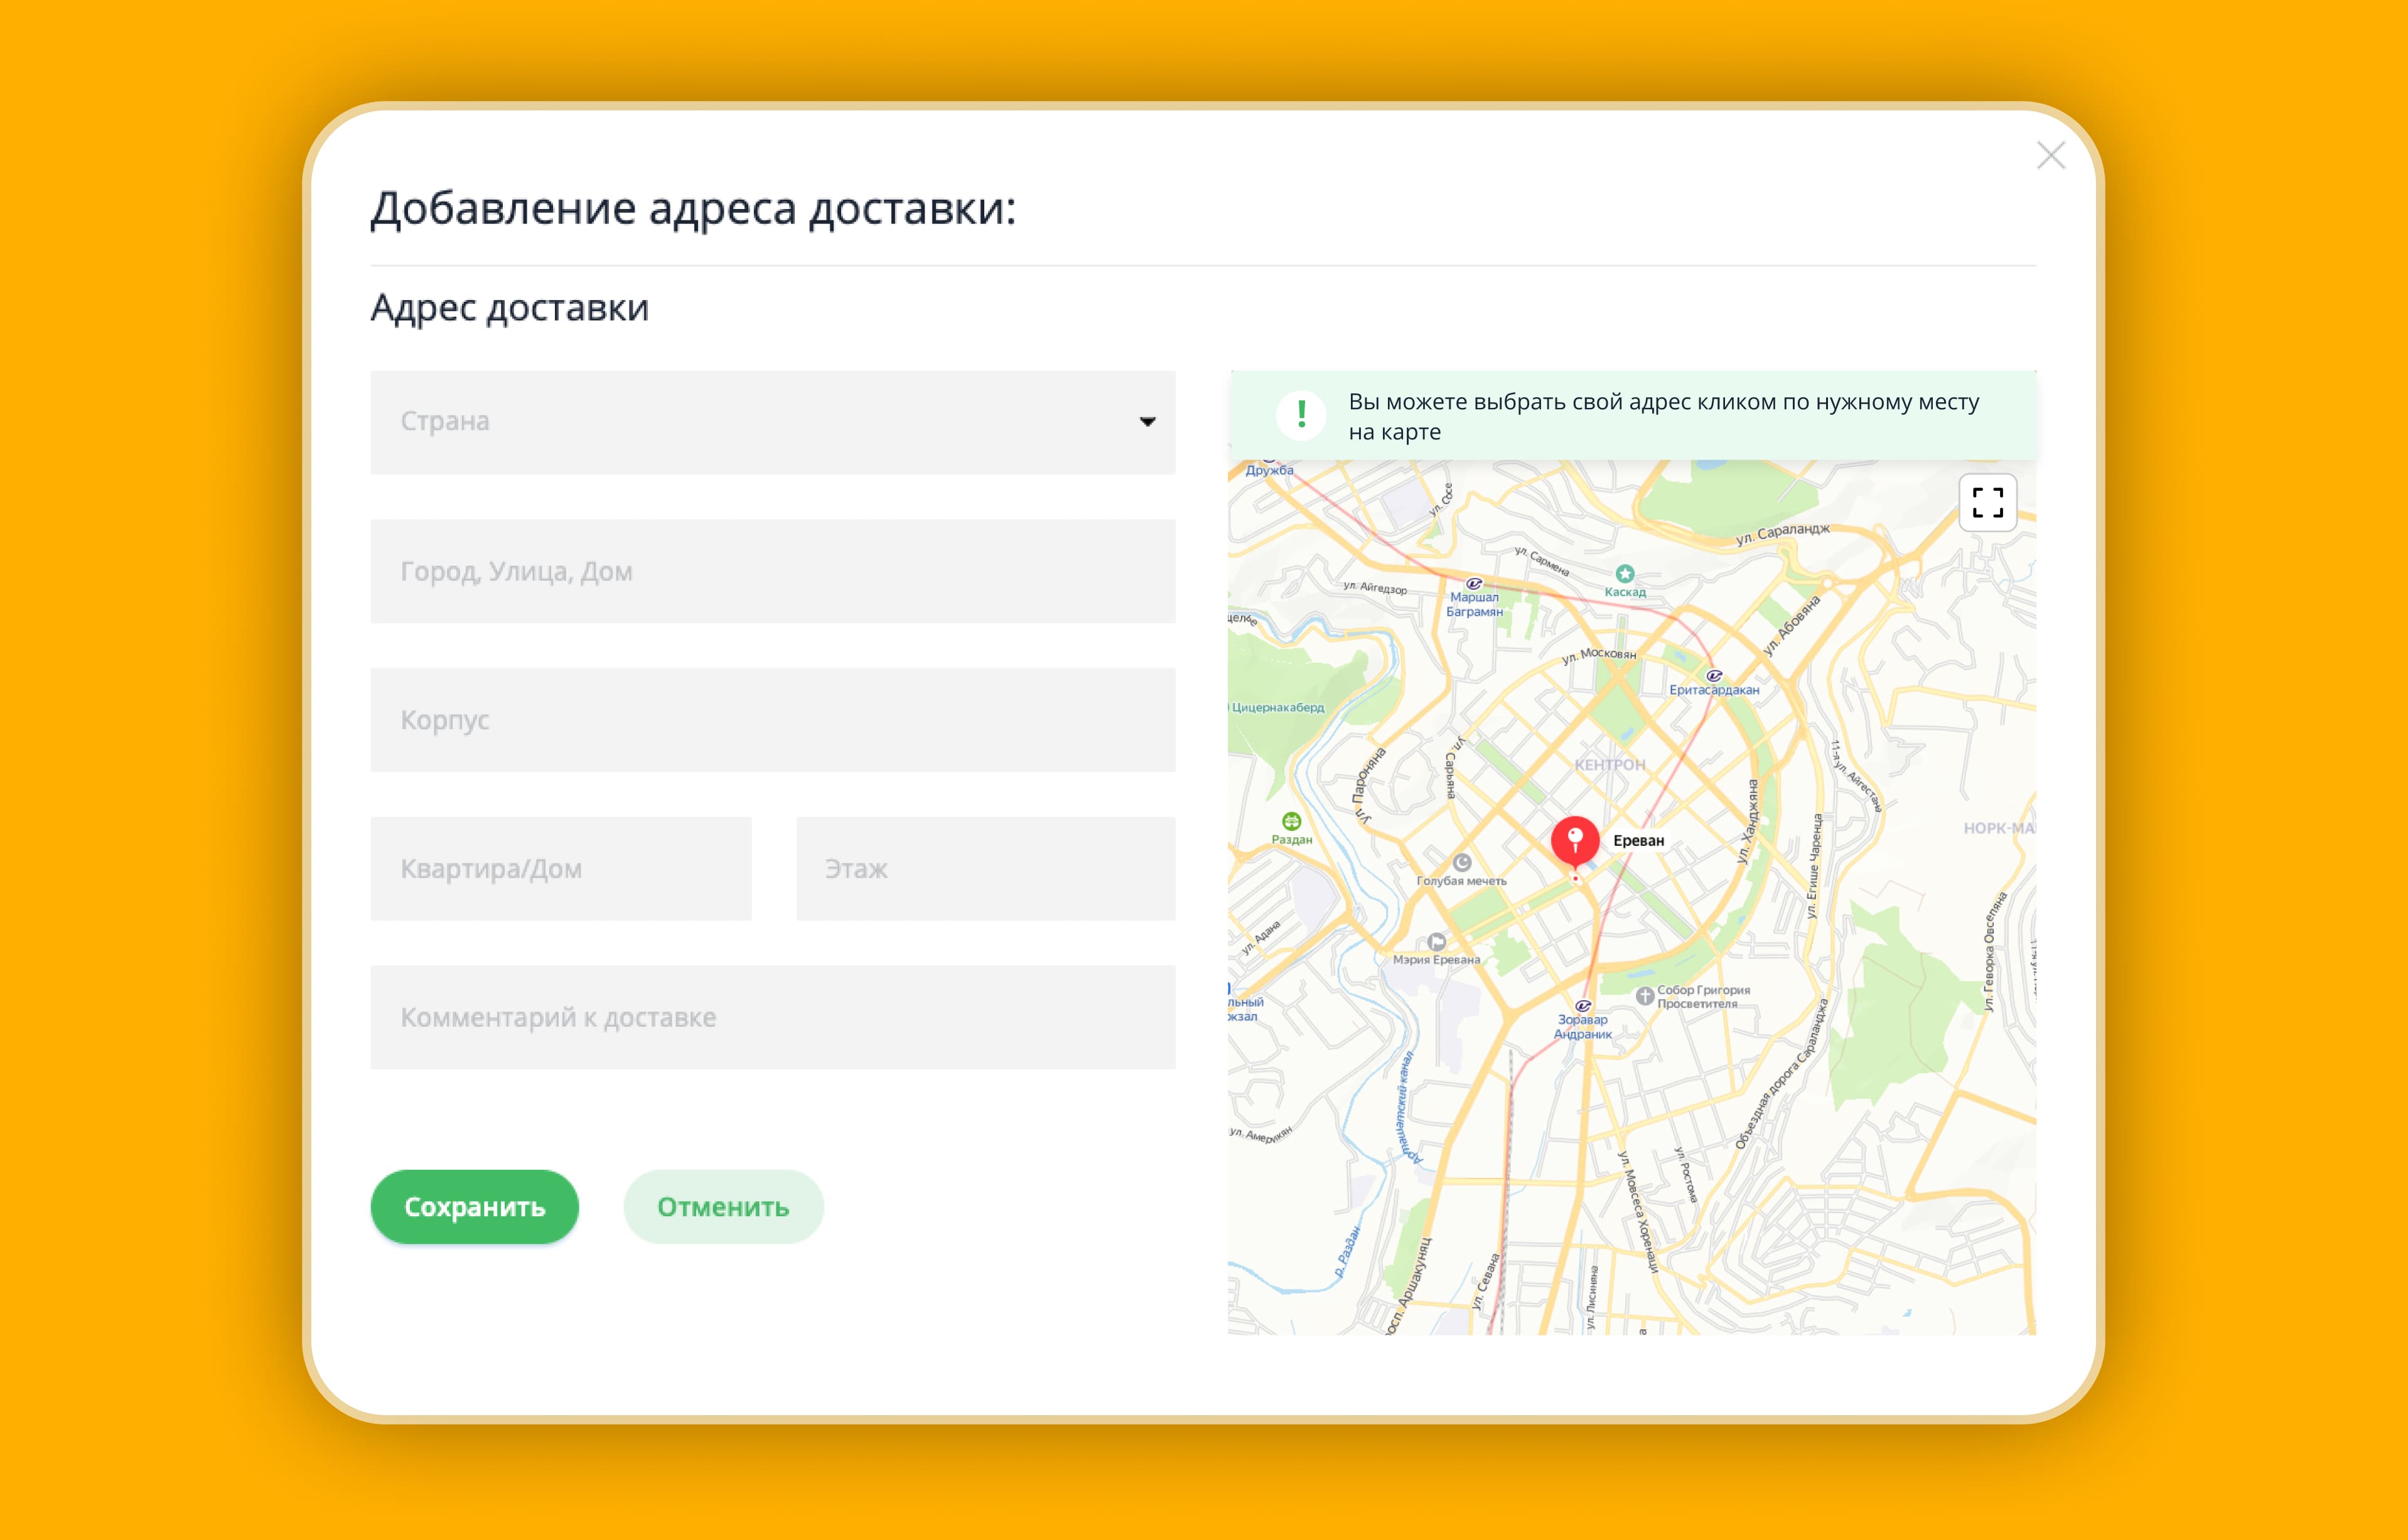Click the Комментарий к доставке field
Viewport: 2408px width, 1540px height.
click(772, 1017)
